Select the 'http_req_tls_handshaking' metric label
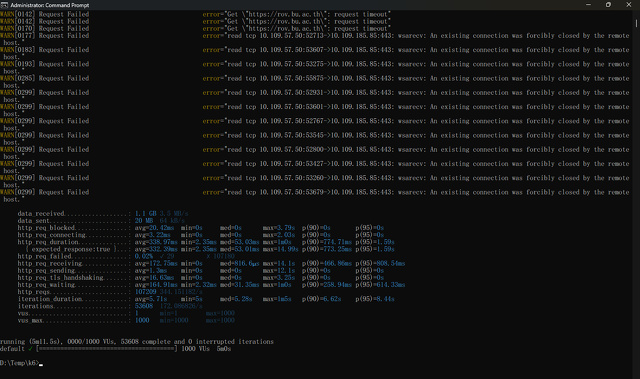 (x=60, y=277)
